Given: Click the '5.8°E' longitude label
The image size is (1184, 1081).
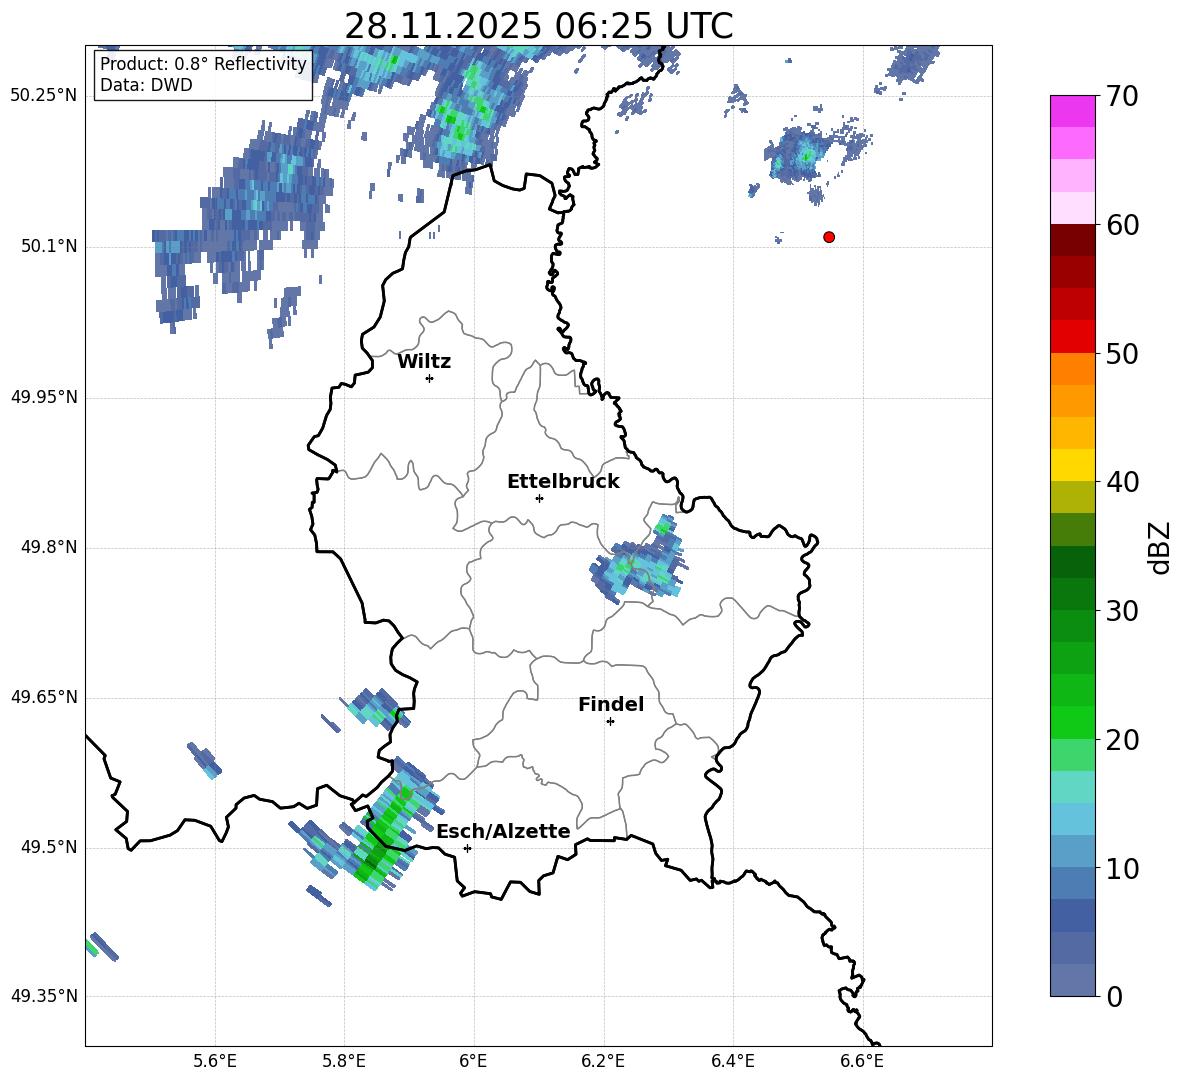Looking at the screenshot, I should pos(344,1061).
